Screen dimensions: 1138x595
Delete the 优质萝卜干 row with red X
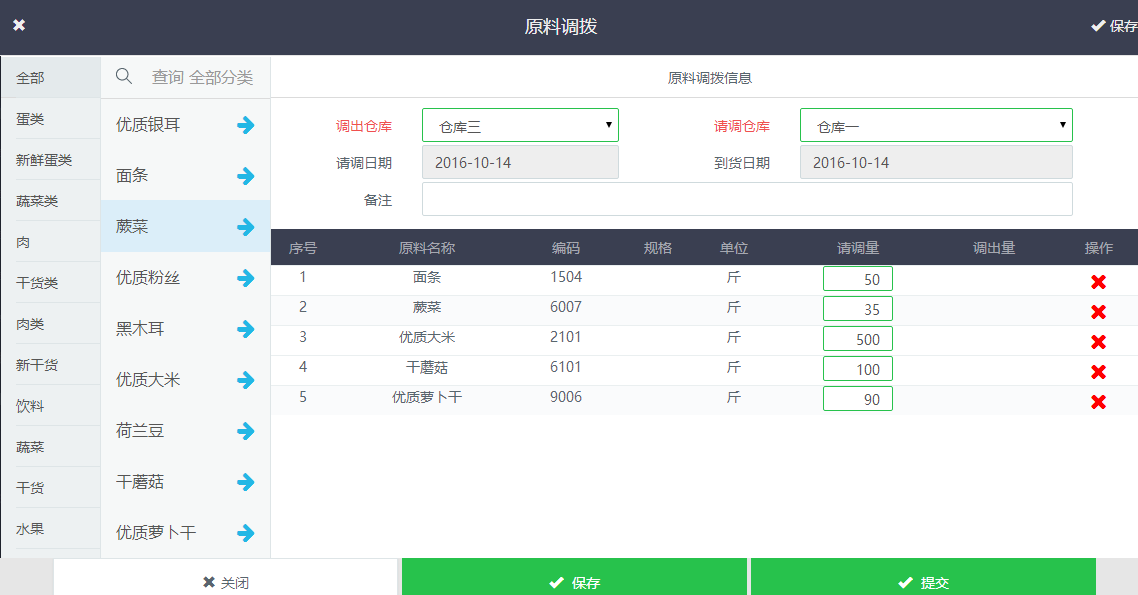[1098, 402]
